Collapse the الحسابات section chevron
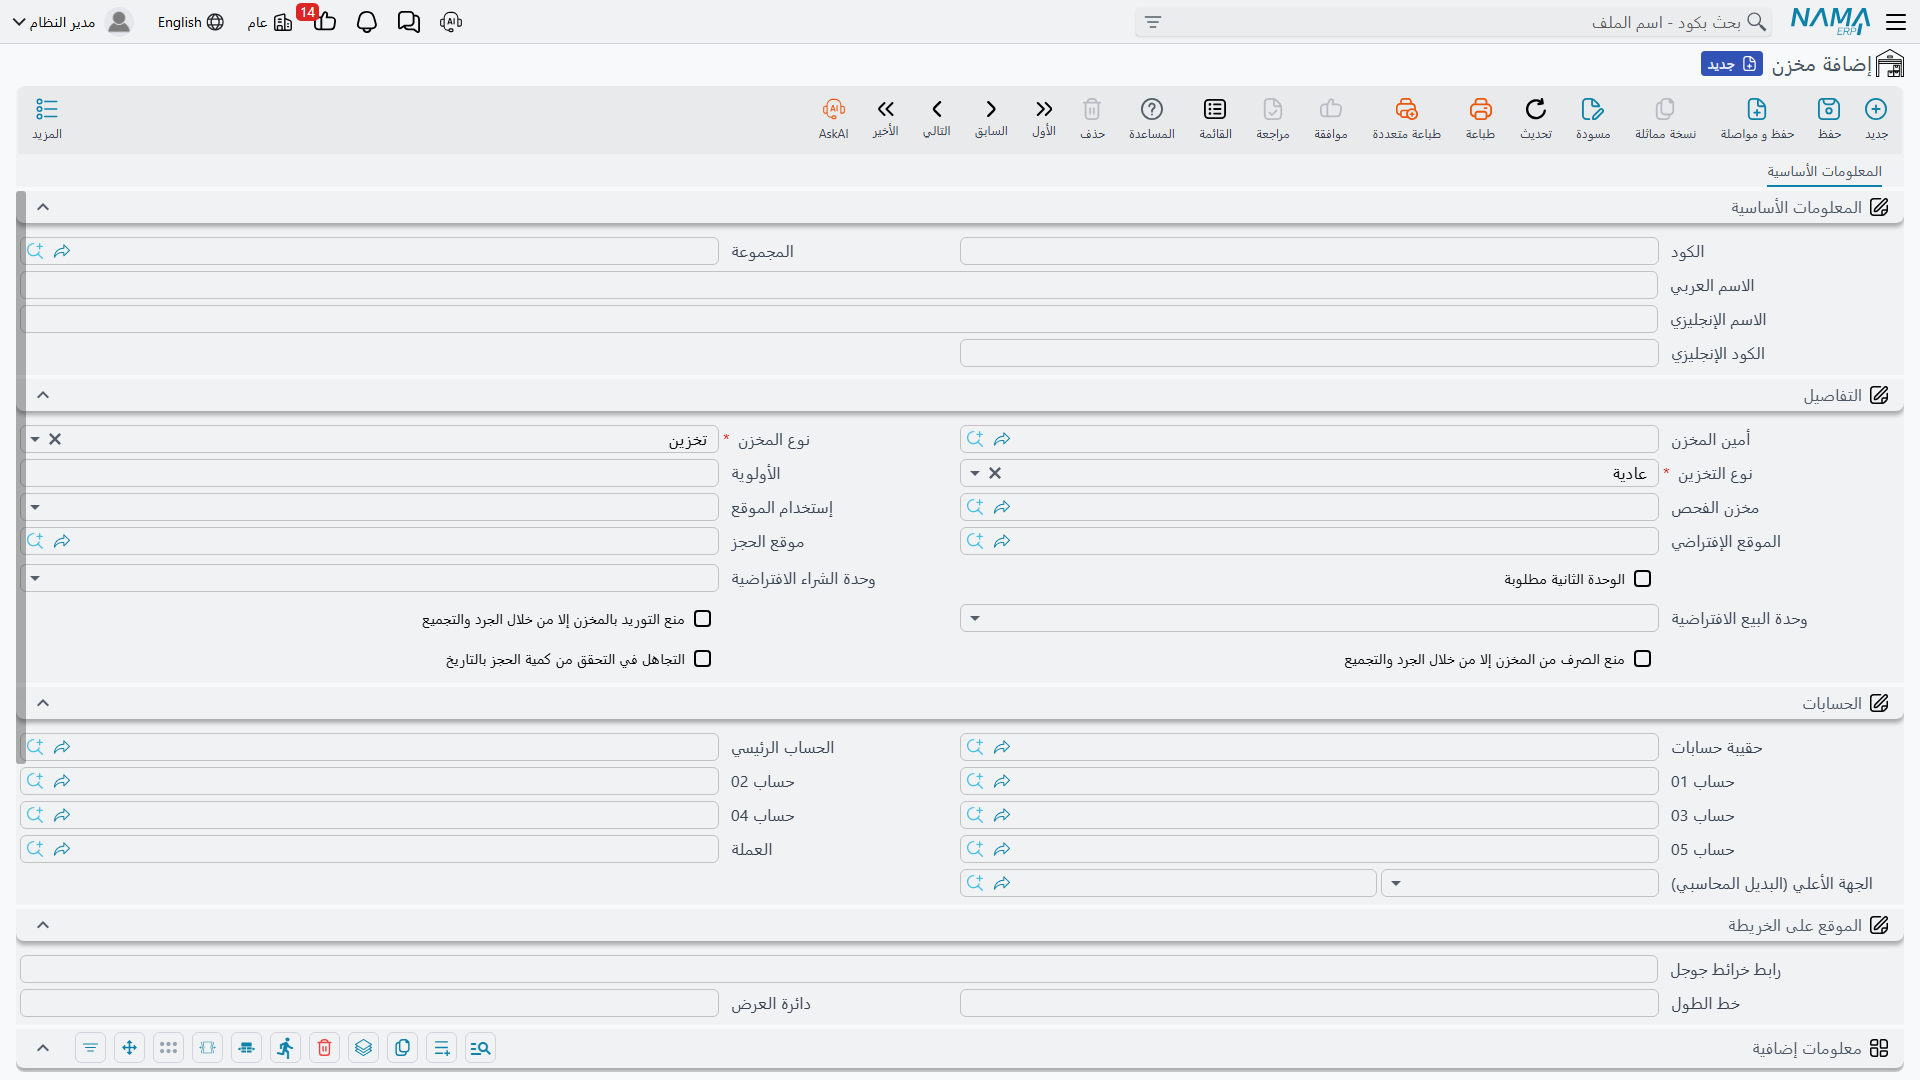The width and height of the screenshot is (1920, 1080). pyautogui.click(x=43, y=703)
